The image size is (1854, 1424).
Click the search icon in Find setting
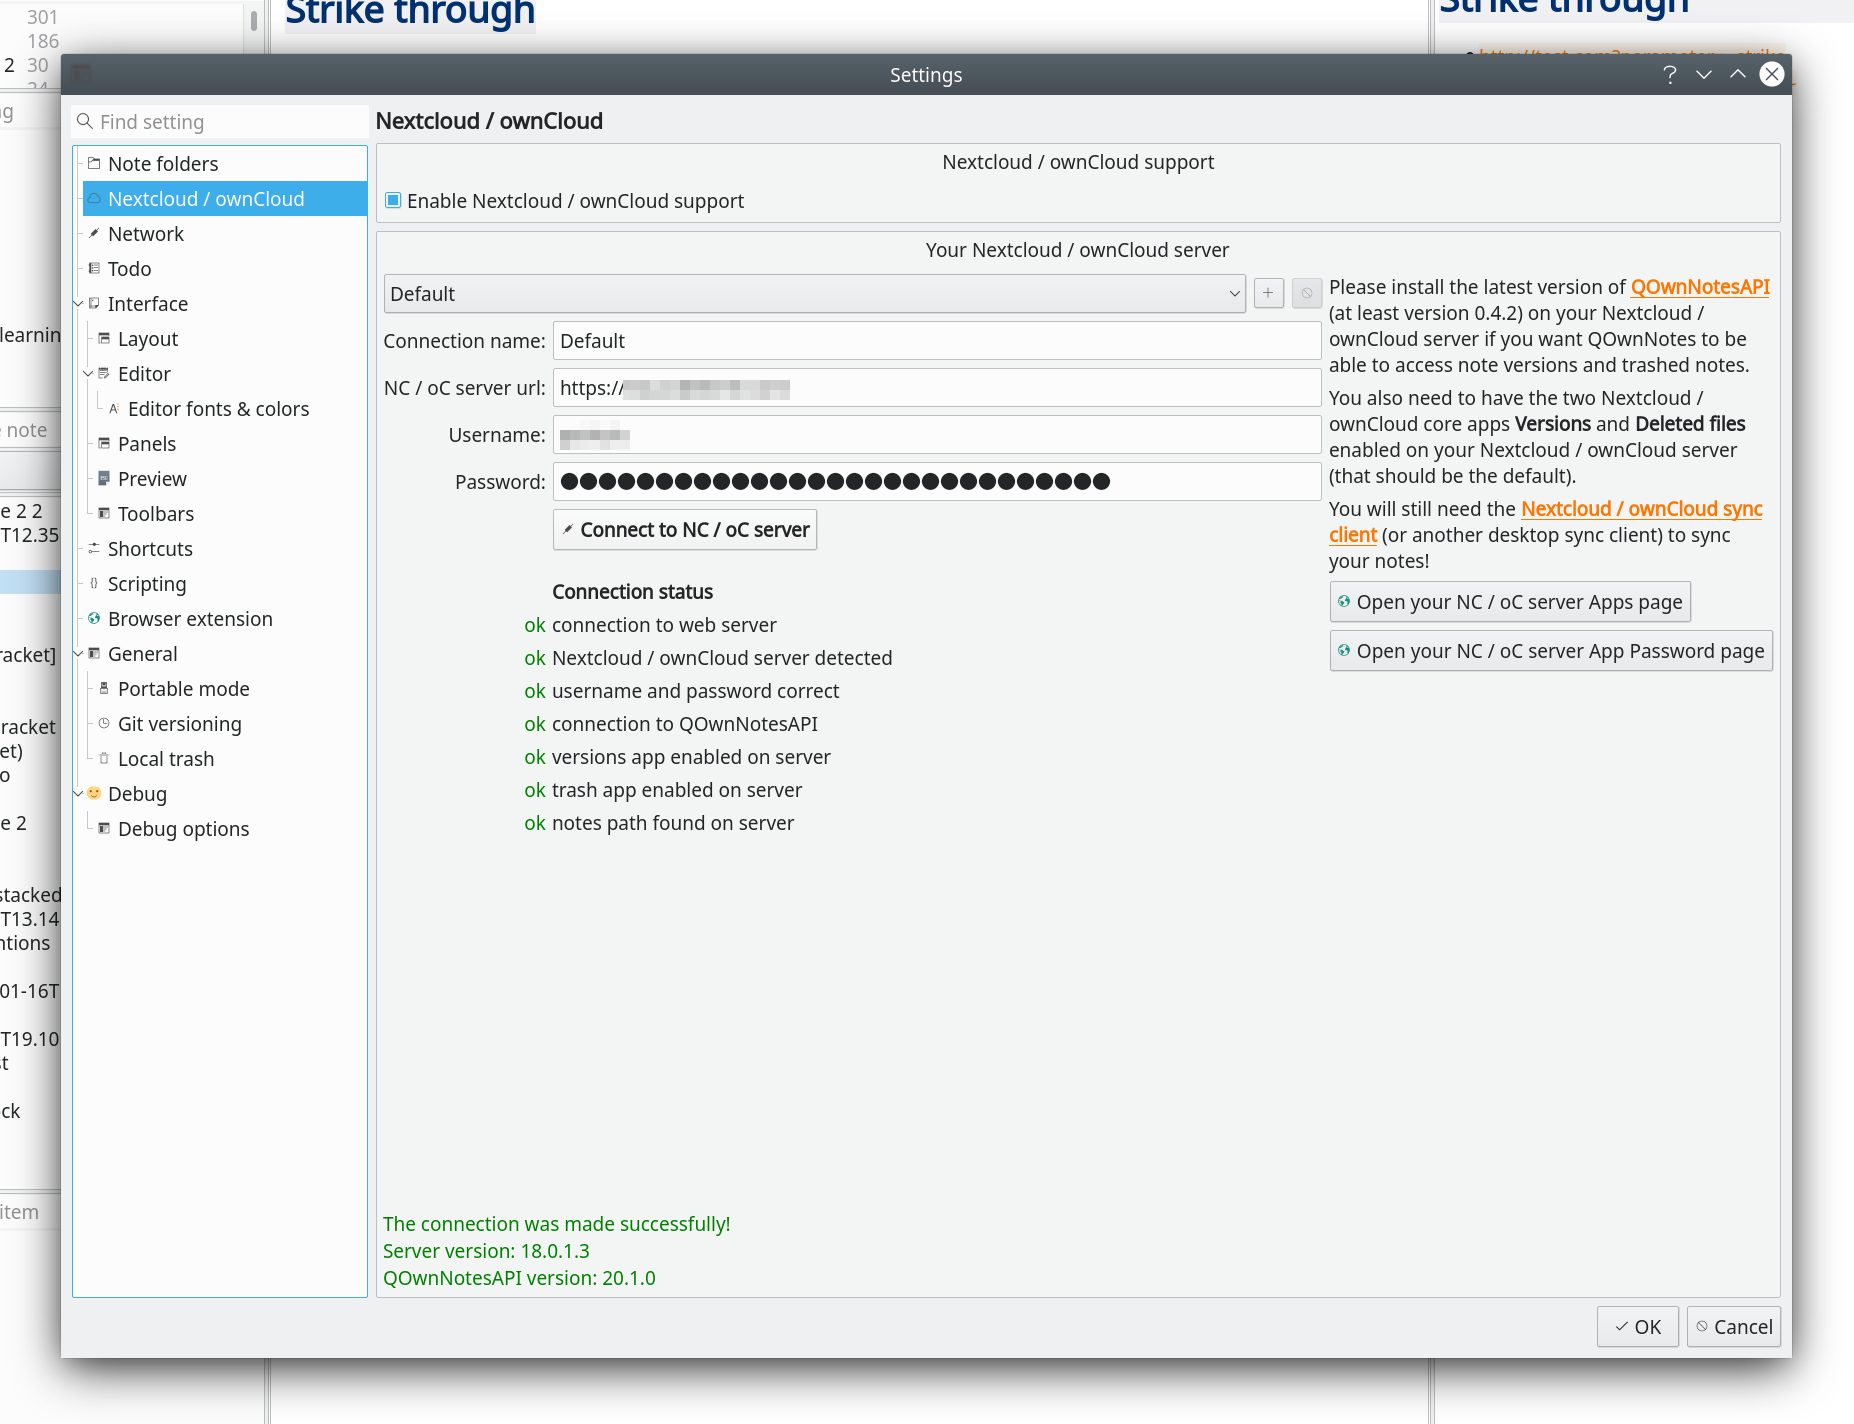point(86,122)
